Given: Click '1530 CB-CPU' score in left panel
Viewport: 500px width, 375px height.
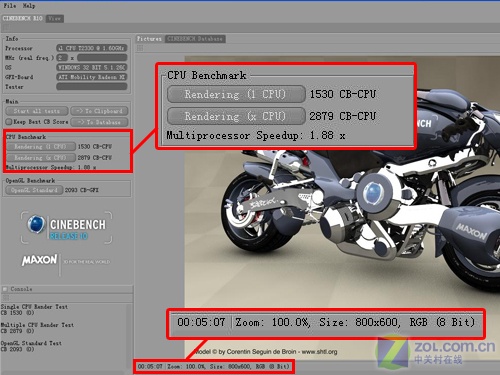Looking at the screenshot, I should (95, 147).
